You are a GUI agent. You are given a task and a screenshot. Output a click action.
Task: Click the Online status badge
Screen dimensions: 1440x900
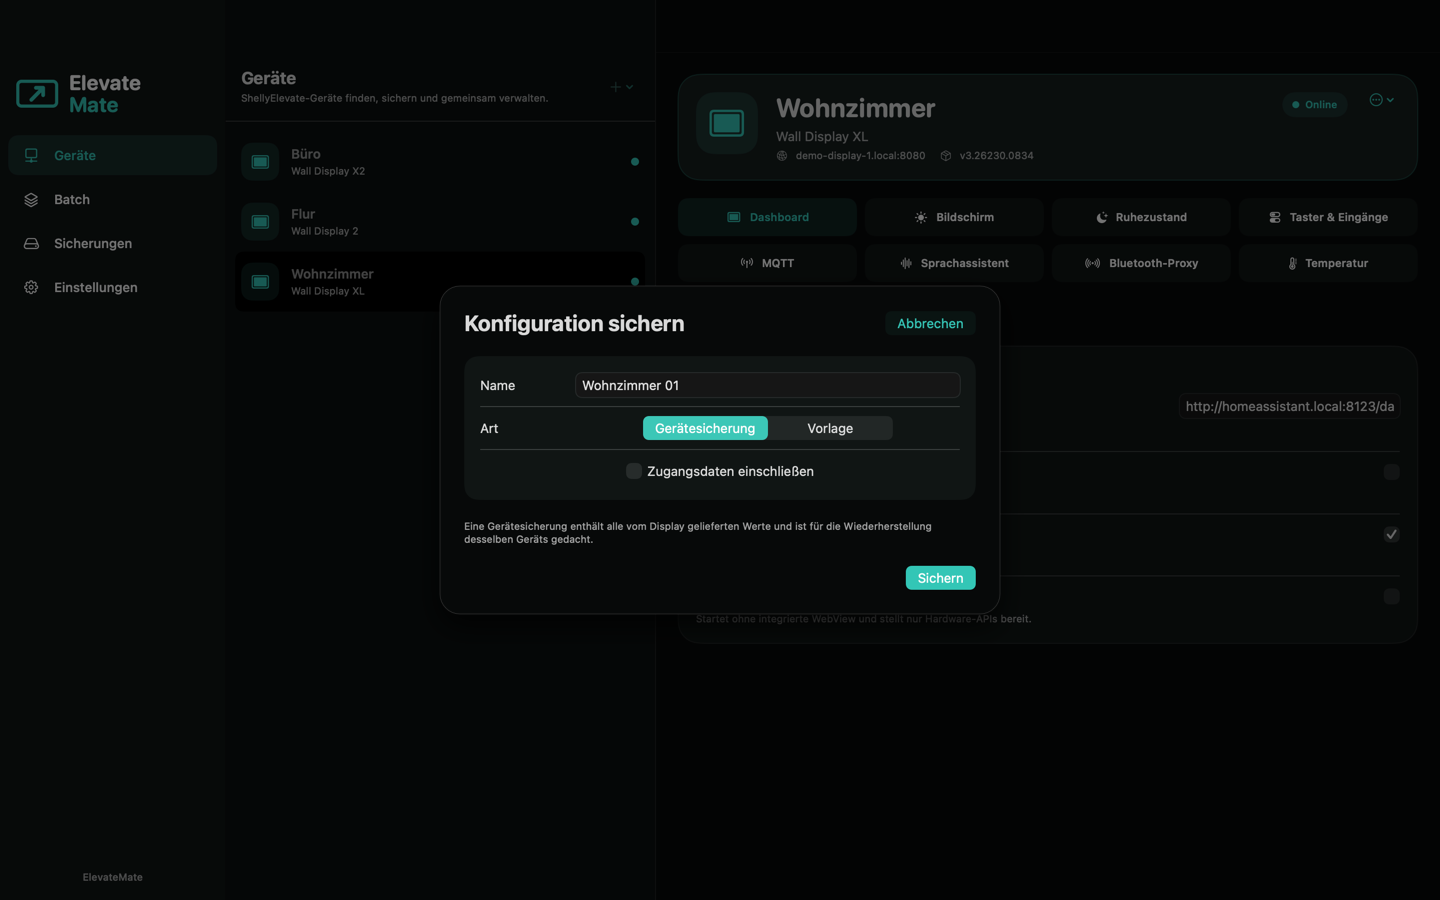[x=1315, y=104]
